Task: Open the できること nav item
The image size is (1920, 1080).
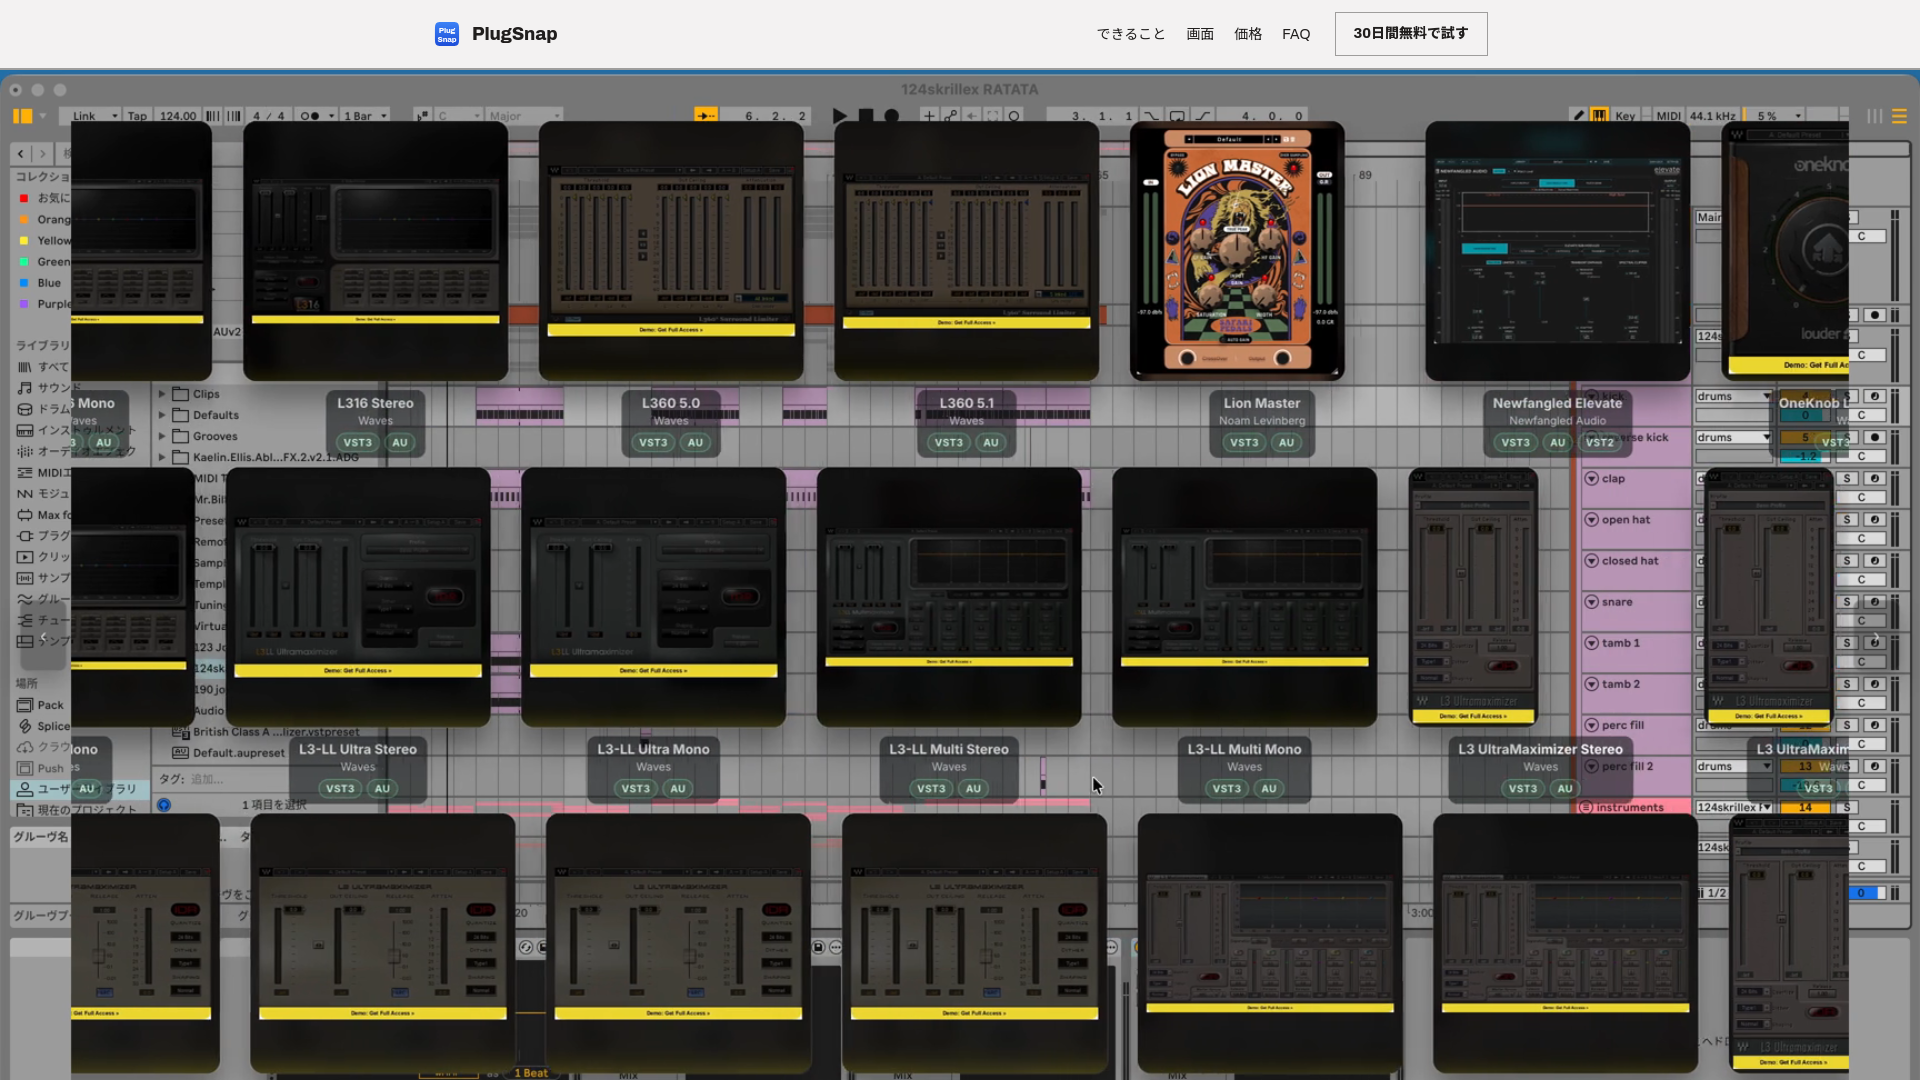Action: [x=1131, y=34]
